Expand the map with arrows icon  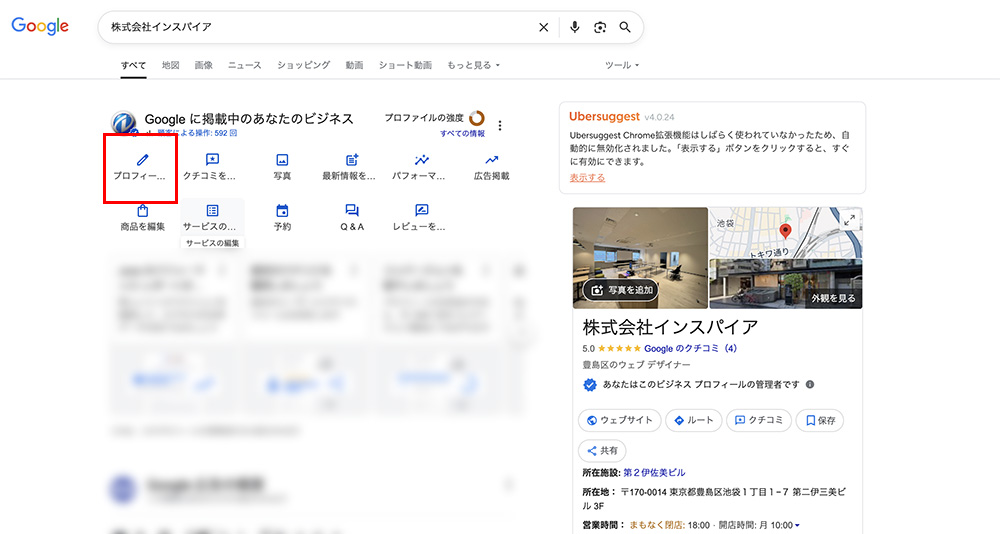point(849,220)
